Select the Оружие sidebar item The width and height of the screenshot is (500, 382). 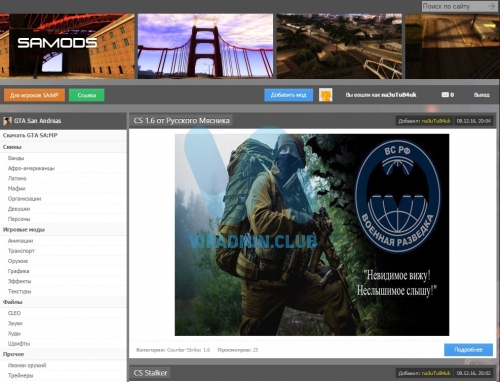click(18, 261)
